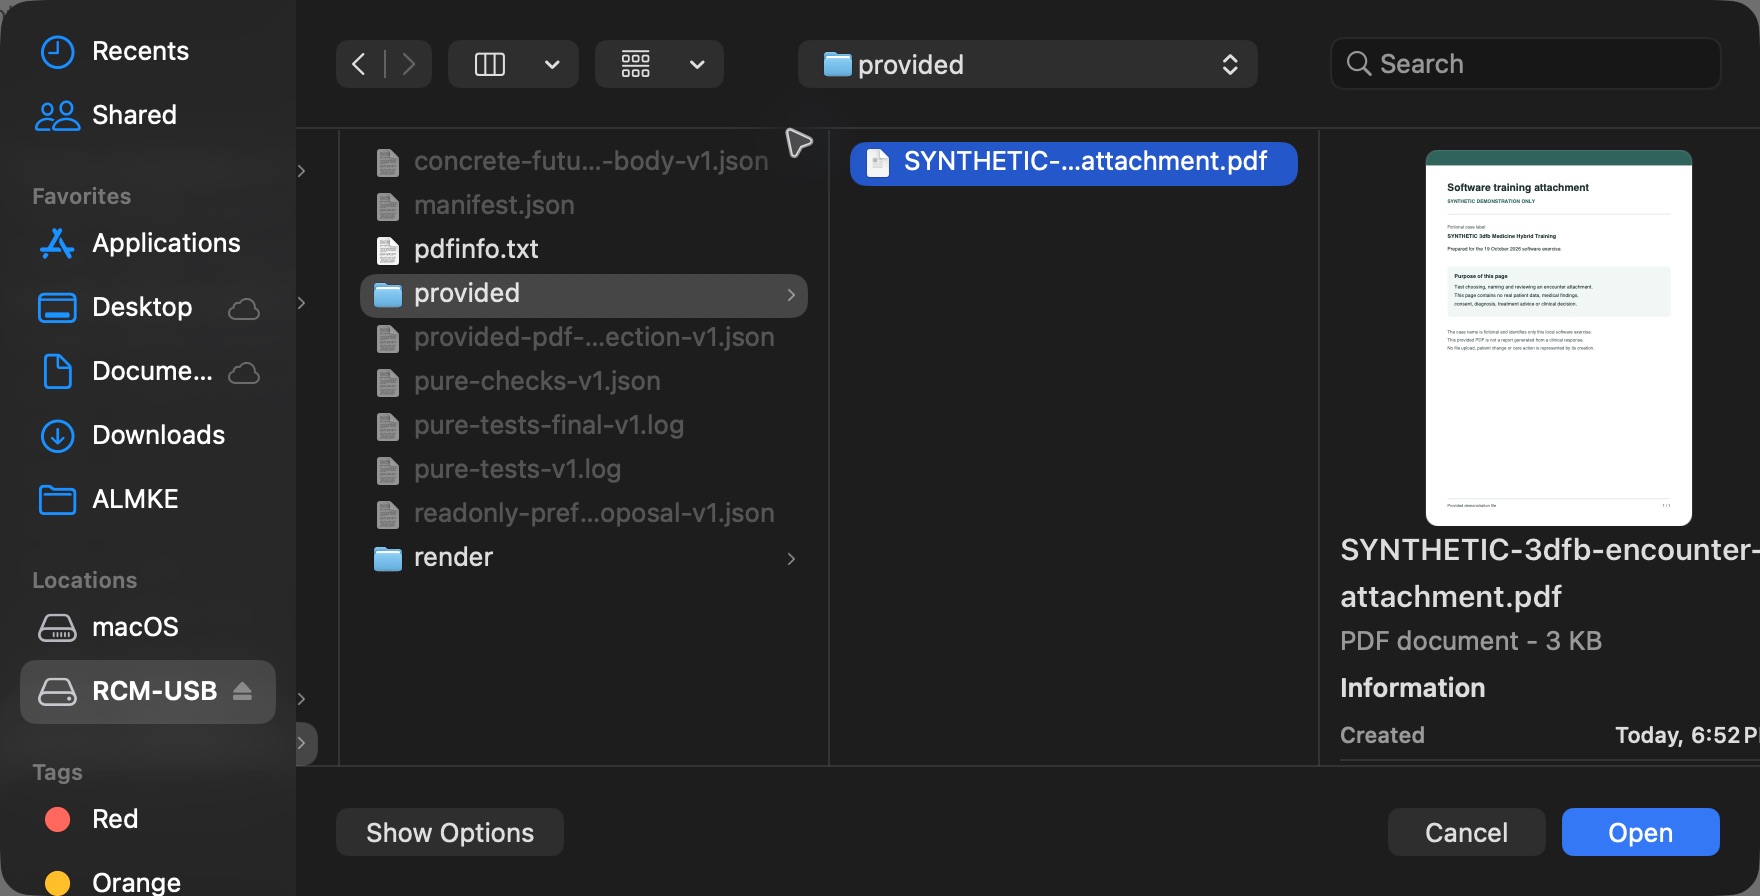The width and height of the screenshot is (1760, 896).
Task: Click the Open button
Action: [x=1641, y=832]
